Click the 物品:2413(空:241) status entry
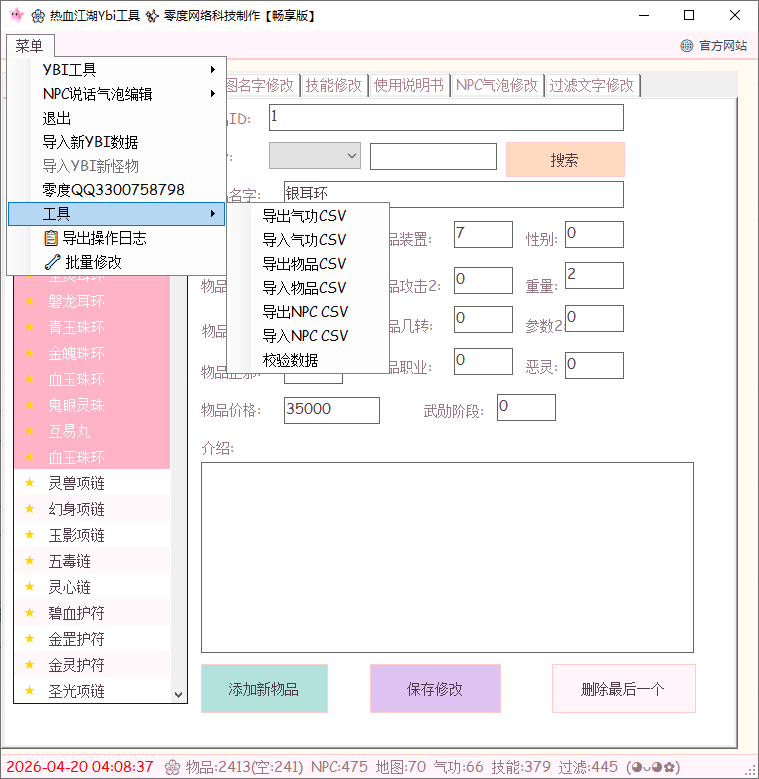This screenshot has height=779, width=759. (x=244, y=767)
